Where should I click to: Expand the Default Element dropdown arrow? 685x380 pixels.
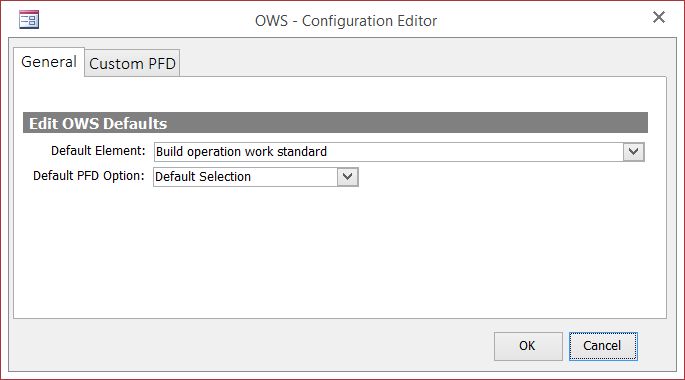click(x=633, y=152)
